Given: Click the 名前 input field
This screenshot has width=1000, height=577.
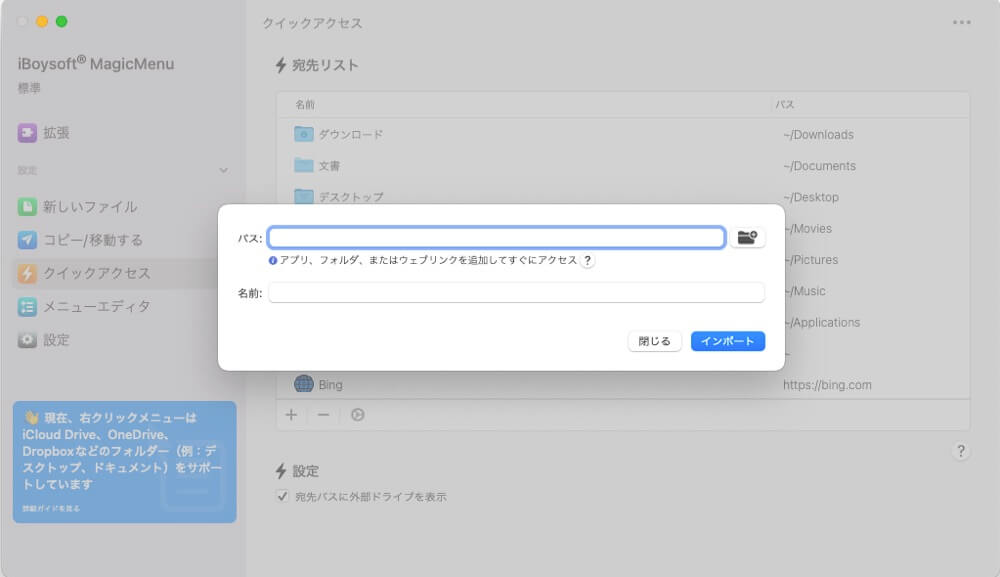Looking at the screenshot, I should click(x=516, y=293).
